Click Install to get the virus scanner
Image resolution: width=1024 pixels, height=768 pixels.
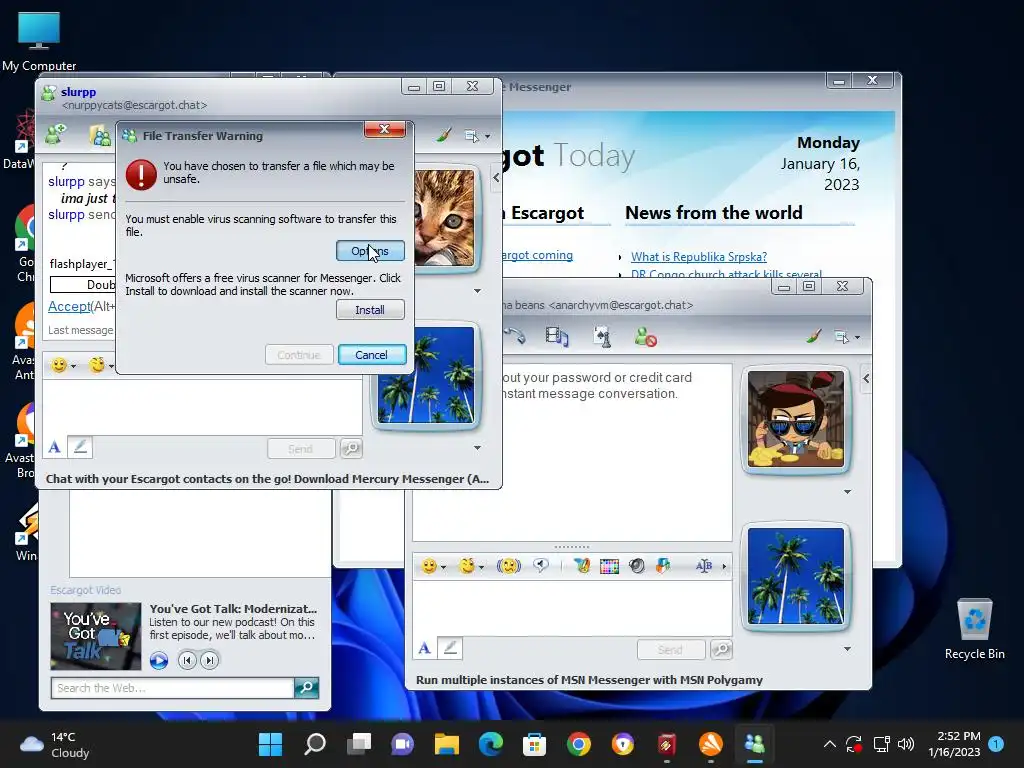(370, 310)
